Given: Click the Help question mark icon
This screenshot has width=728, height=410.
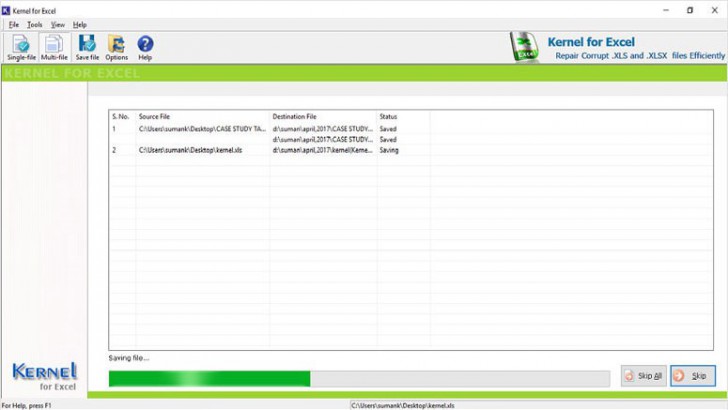Looking at the screenshot, I should 145,47.
